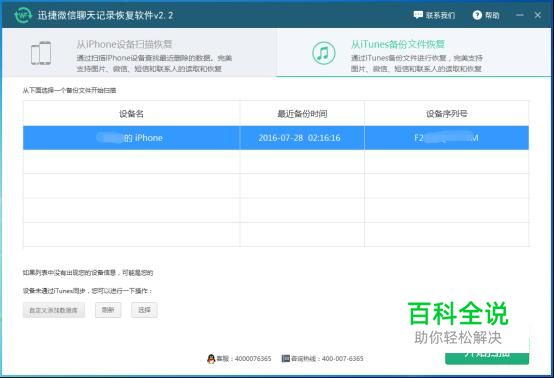This screenshot has width=554, height=378.
Task: Click the 从下面选择一个备份文件开始扫描 instruction text
Action: click(69, 90)
